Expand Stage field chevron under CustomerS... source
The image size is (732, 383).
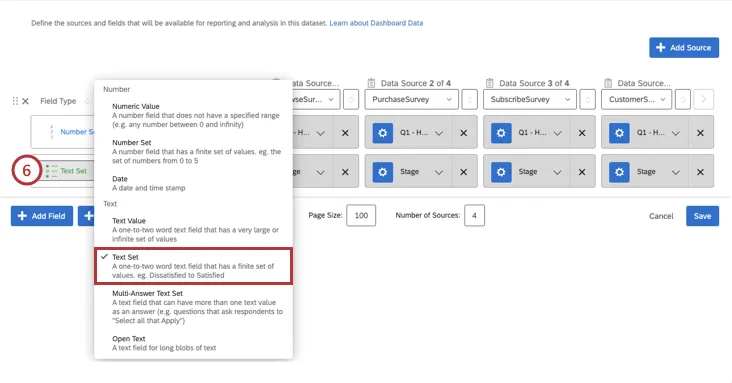(x=676, y=172)
